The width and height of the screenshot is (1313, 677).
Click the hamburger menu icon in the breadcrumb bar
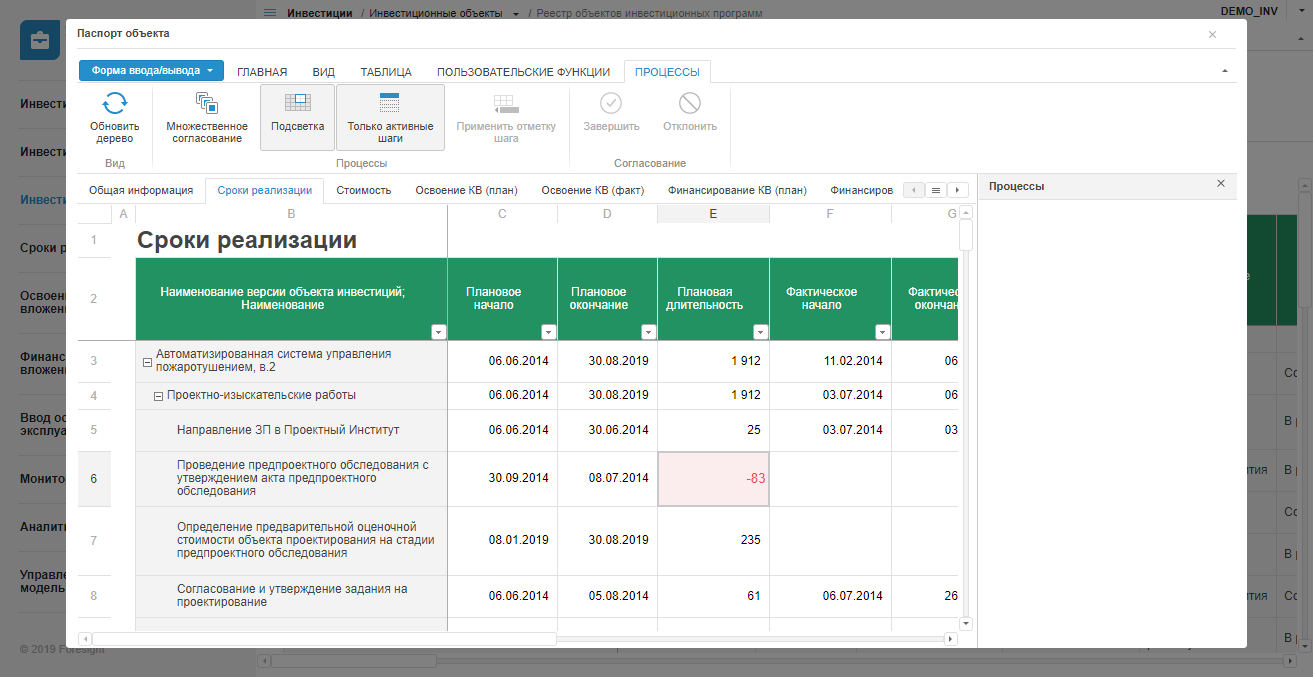pos(270,13)
